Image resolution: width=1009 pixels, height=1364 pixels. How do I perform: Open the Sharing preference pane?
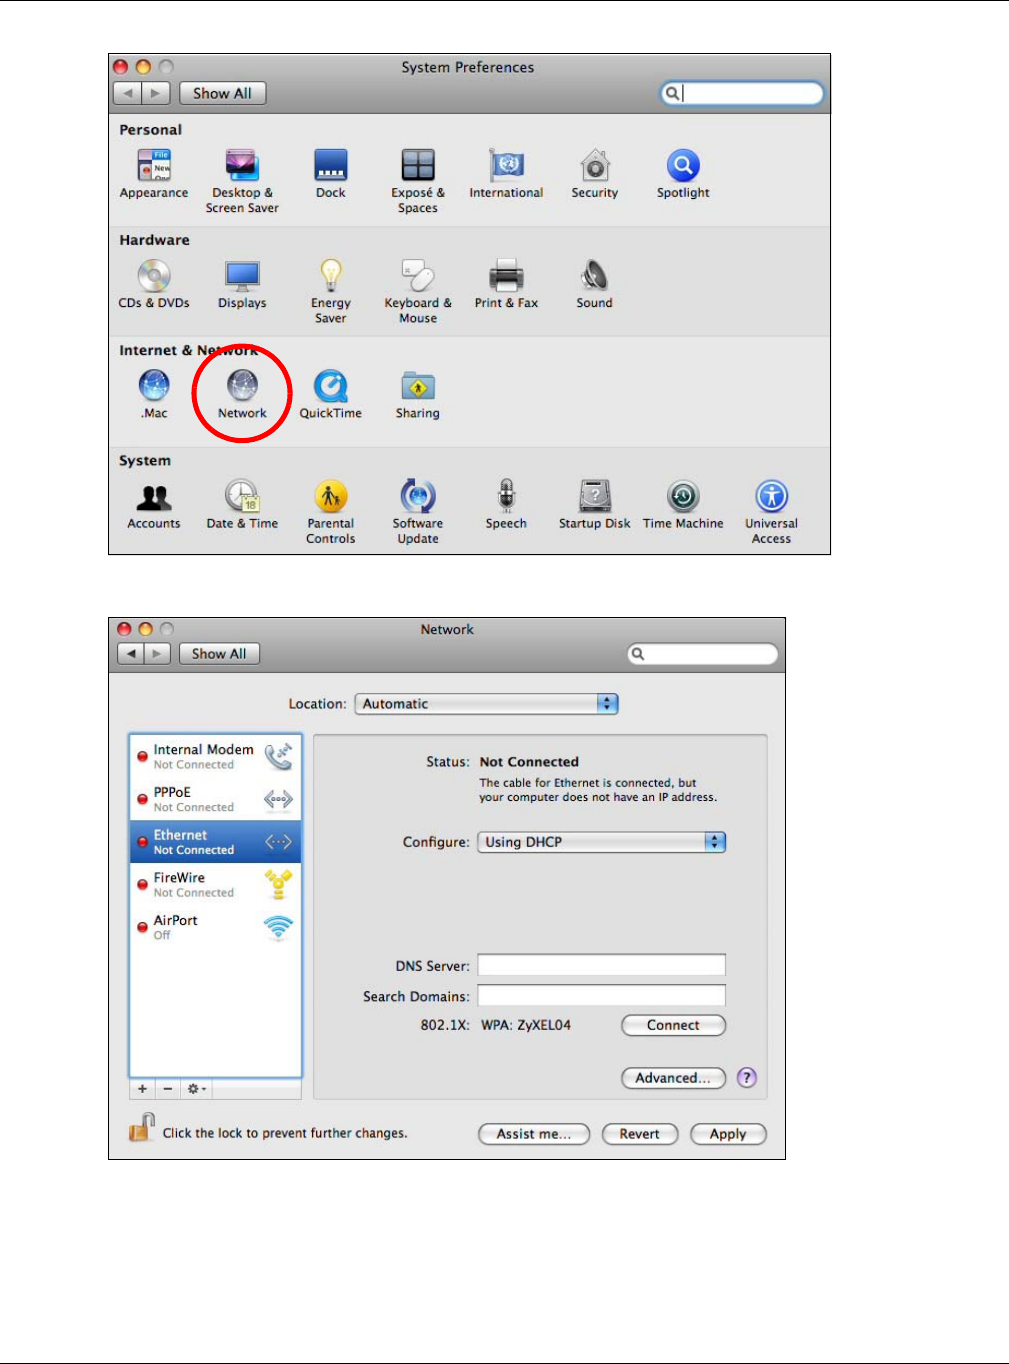point(418,394)
